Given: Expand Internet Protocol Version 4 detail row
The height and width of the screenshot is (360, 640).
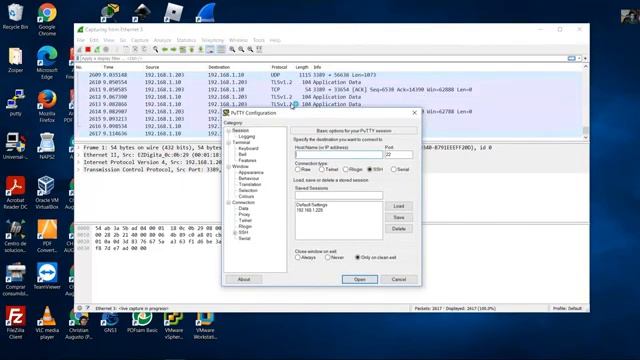Looking at the screenshot, I should 79,162.
